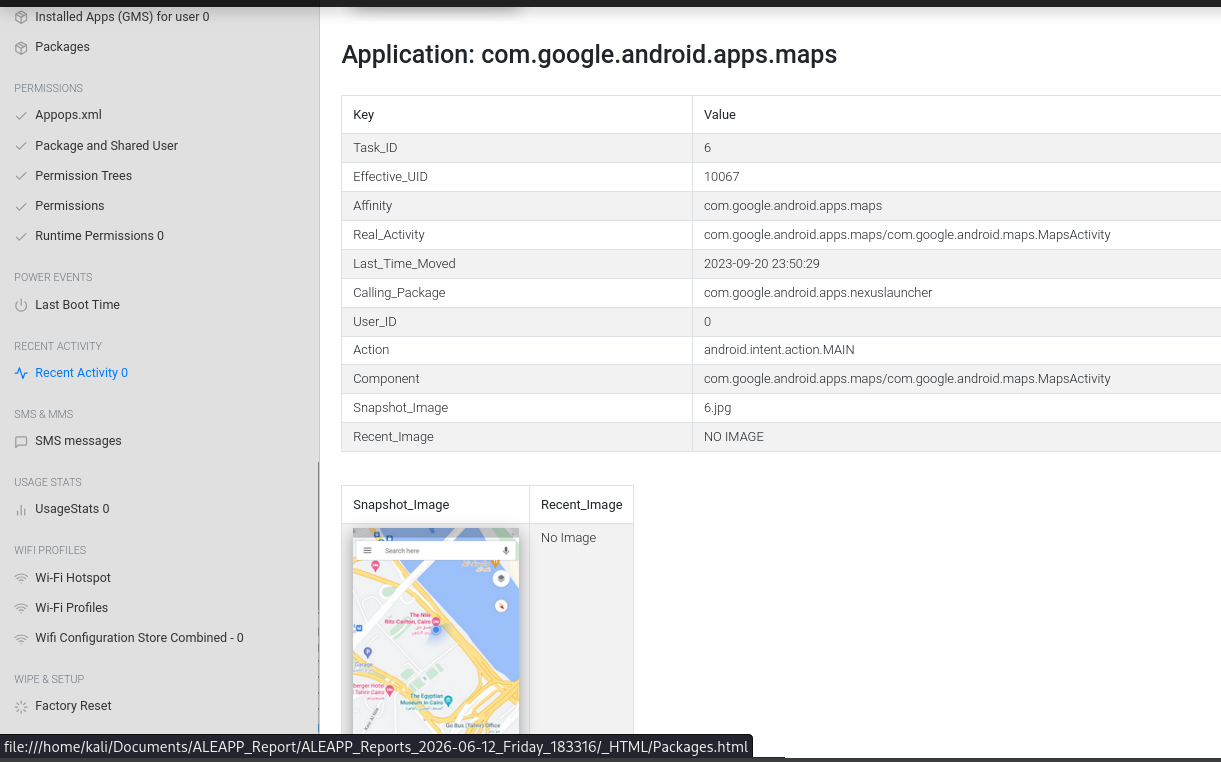Screen dimensions: 1221x762
Task: Click the checkmark icon beside Package and Shared User
Action: click(21, 146)
